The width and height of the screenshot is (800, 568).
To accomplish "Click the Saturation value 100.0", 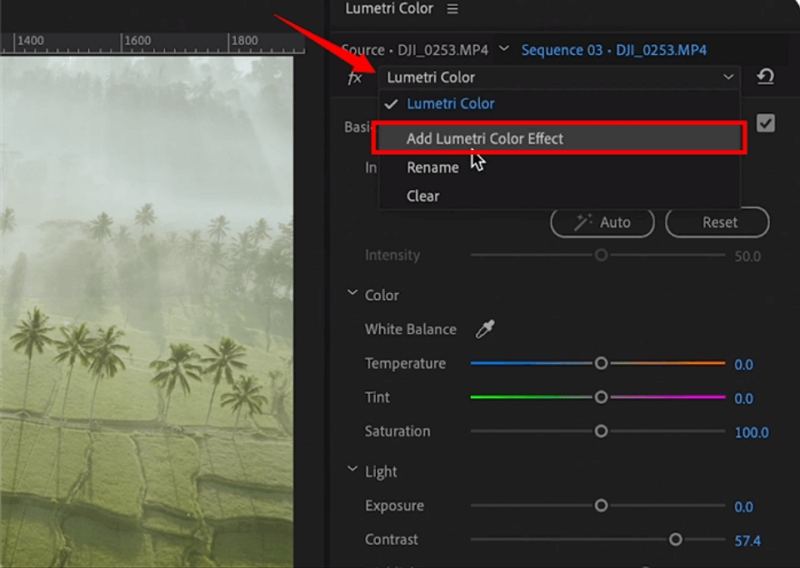I will click(752, 433).
